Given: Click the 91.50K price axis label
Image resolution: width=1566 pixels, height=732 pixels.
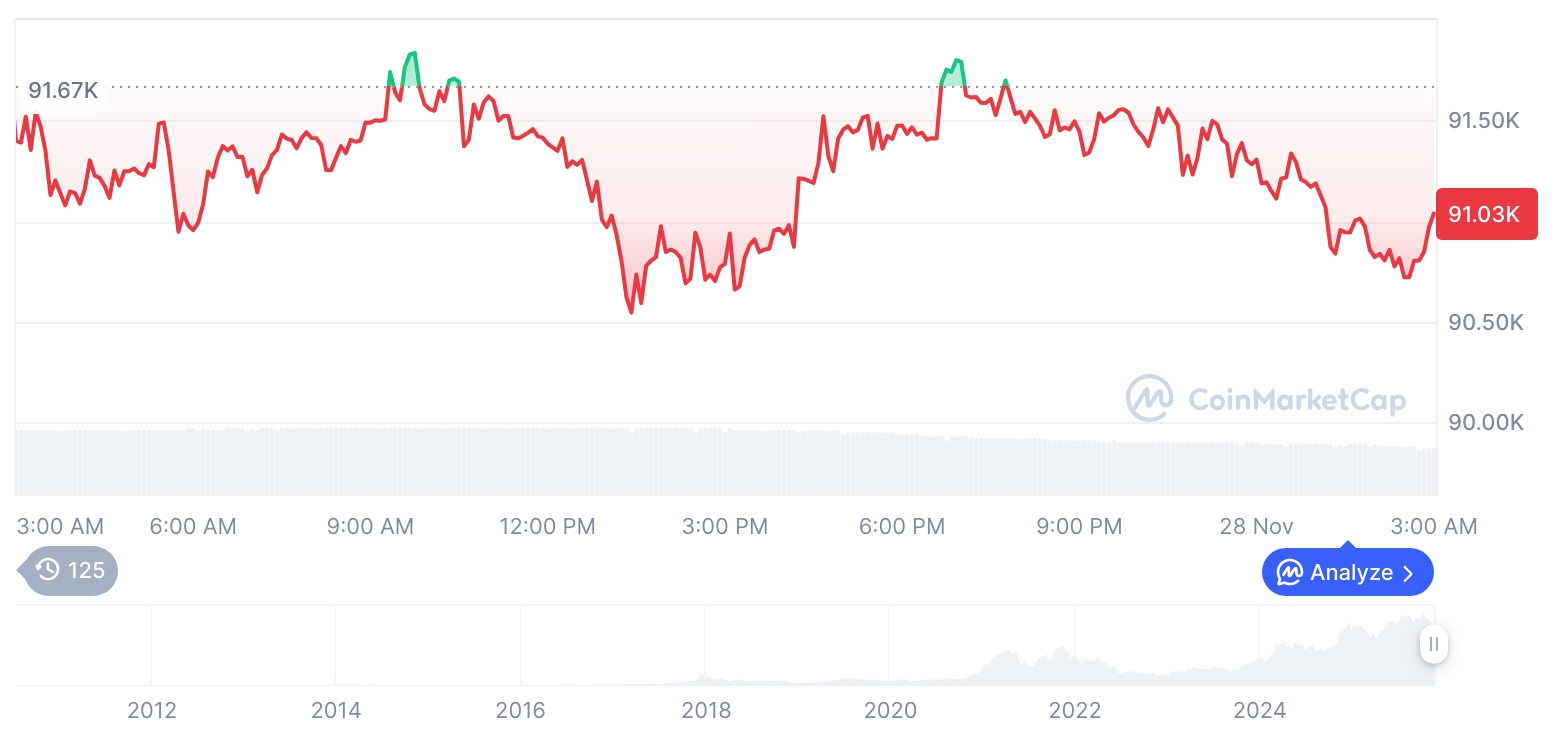Looking at the screenshot, I should 1484,121.
